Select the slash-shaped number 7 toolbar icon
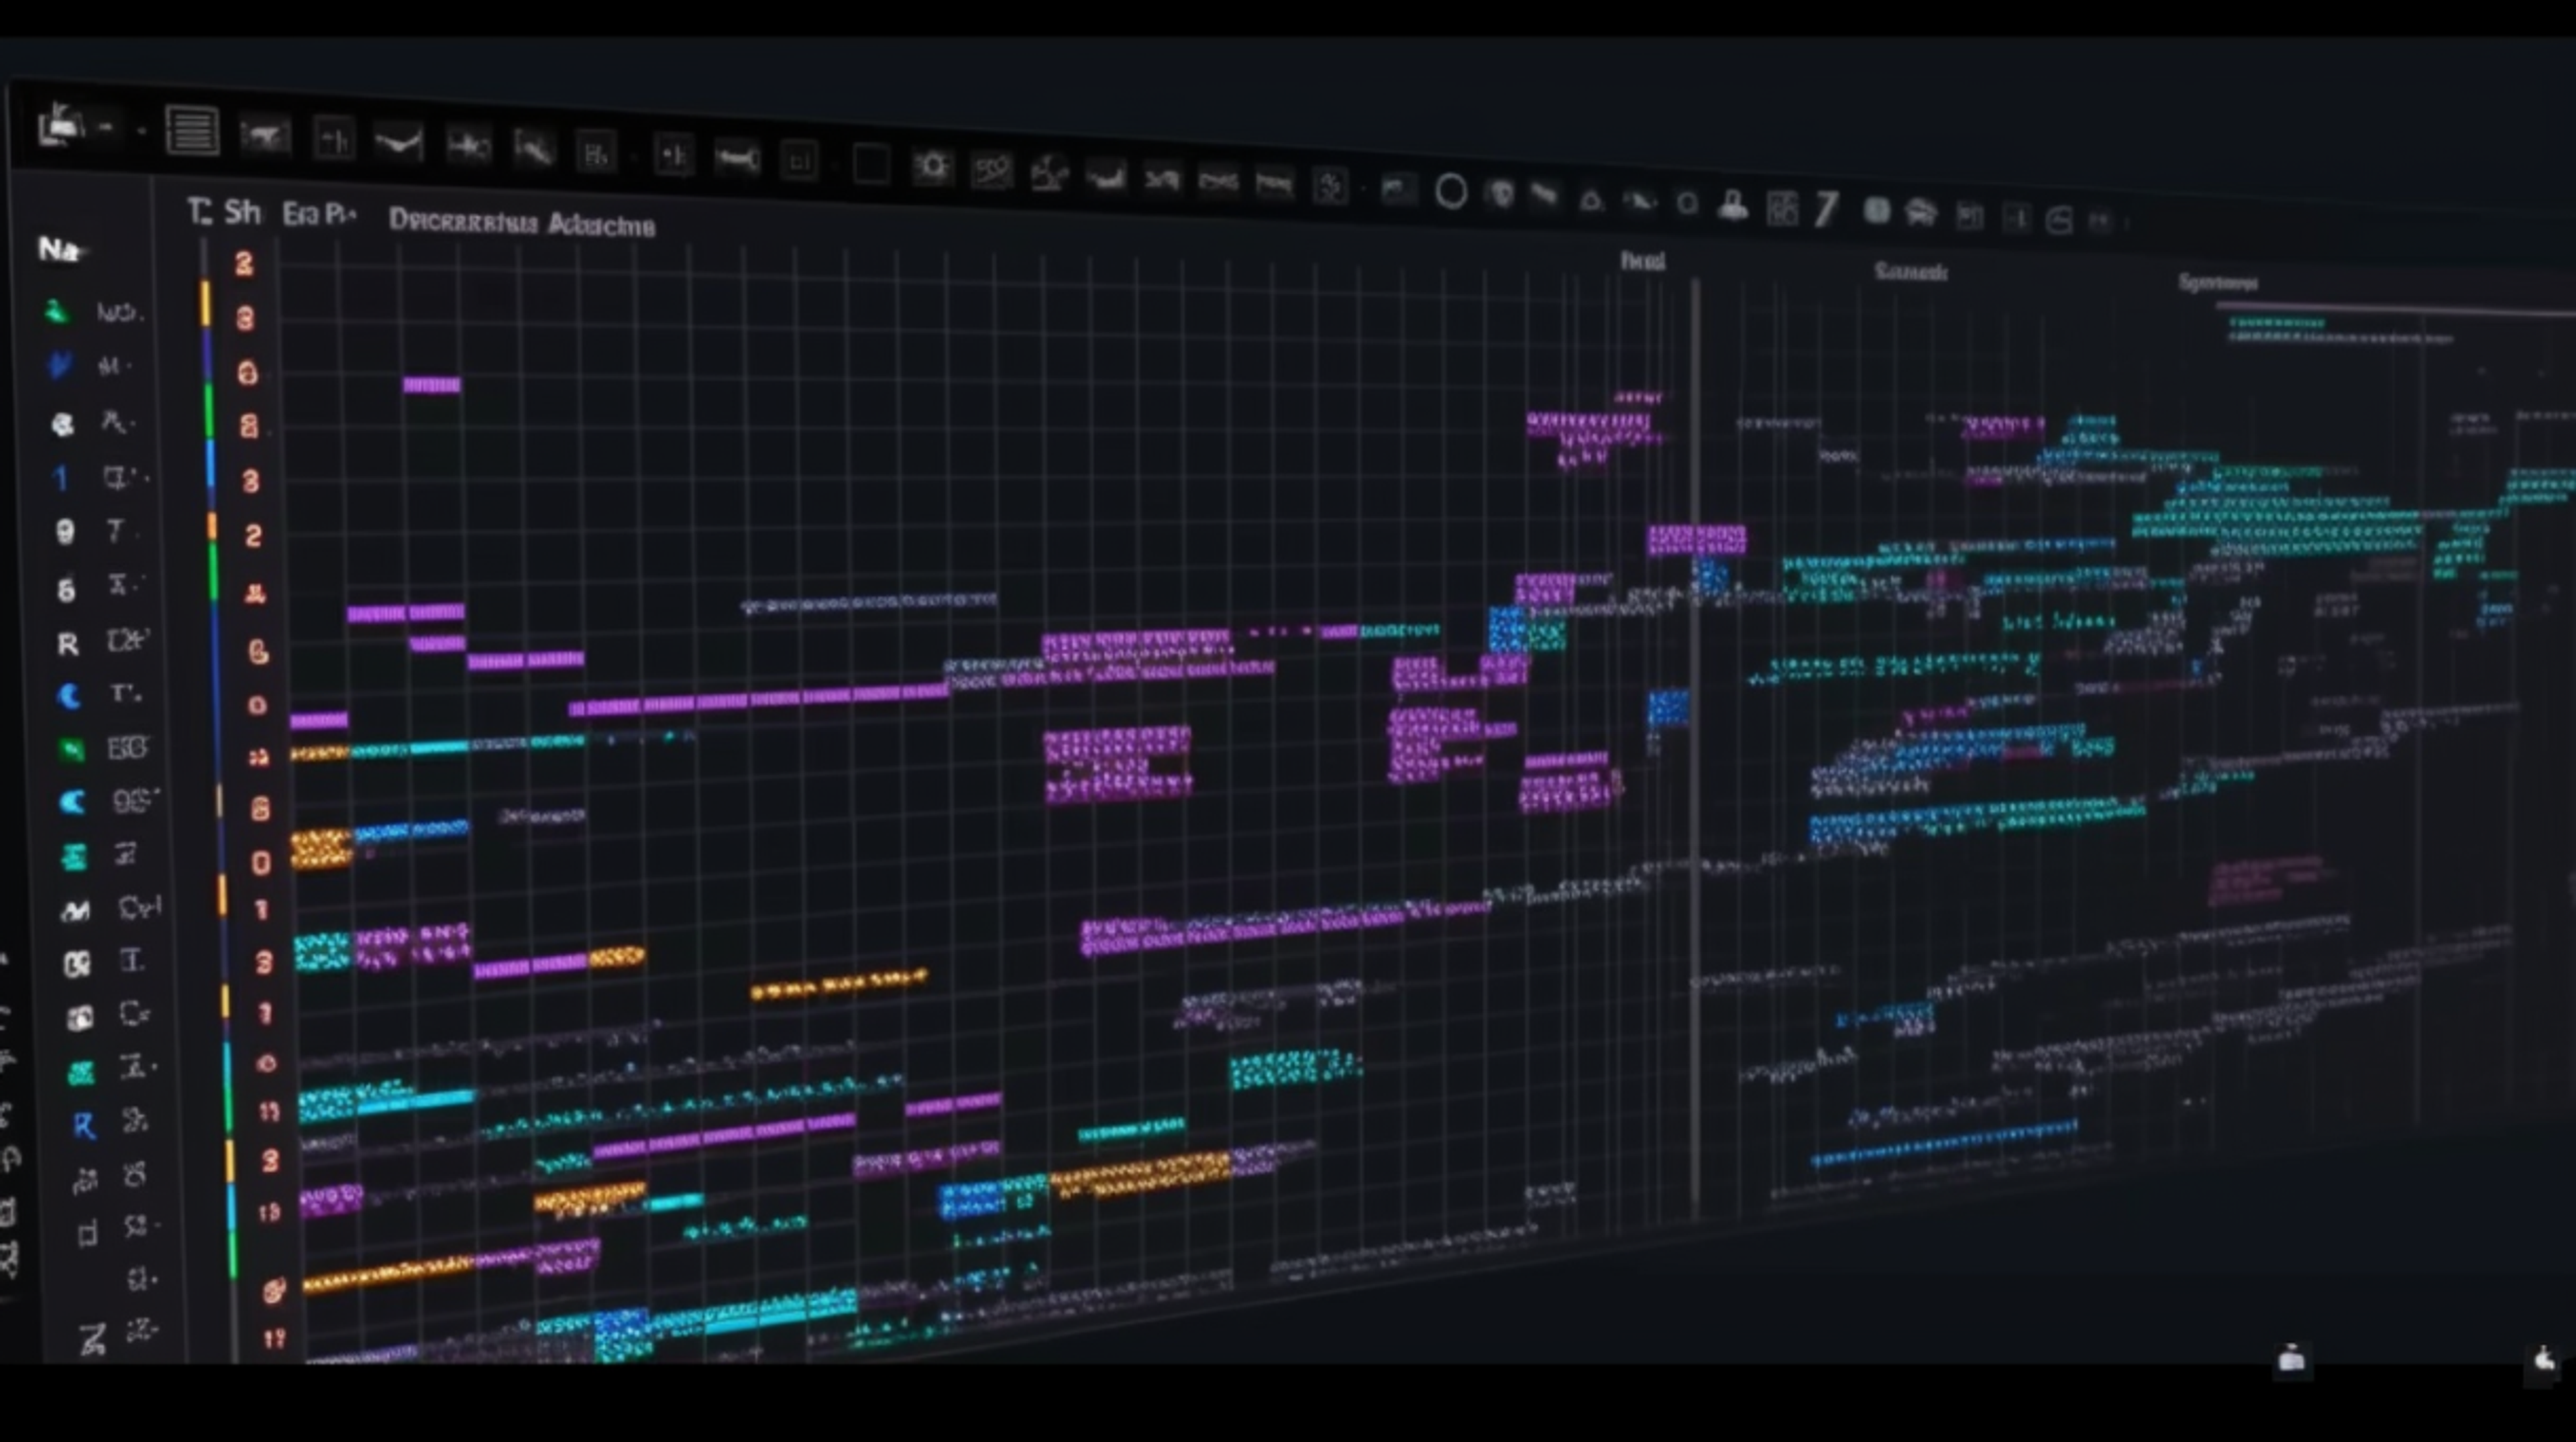2576x1442 pixels. [1826, 209]
